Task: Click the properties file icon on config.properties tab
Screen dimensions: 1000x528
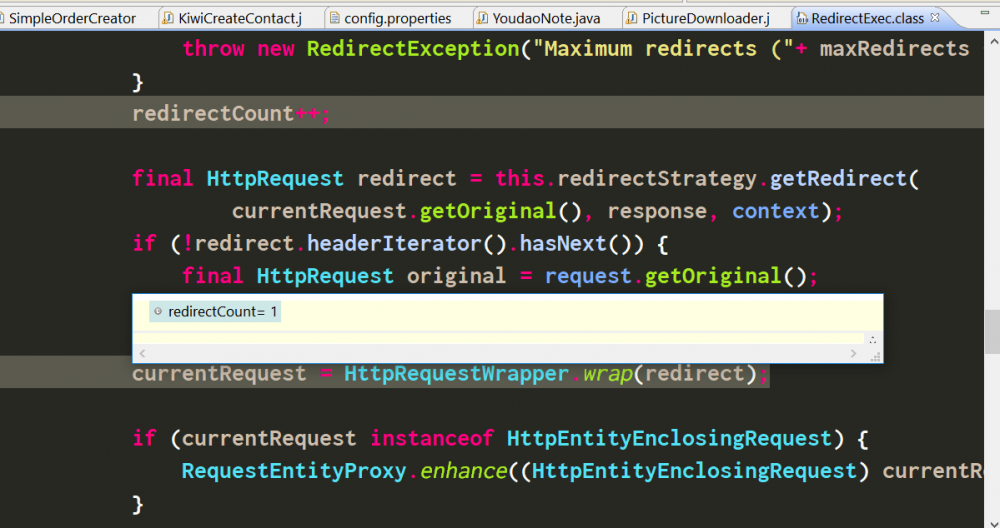Action: point(334,18)
